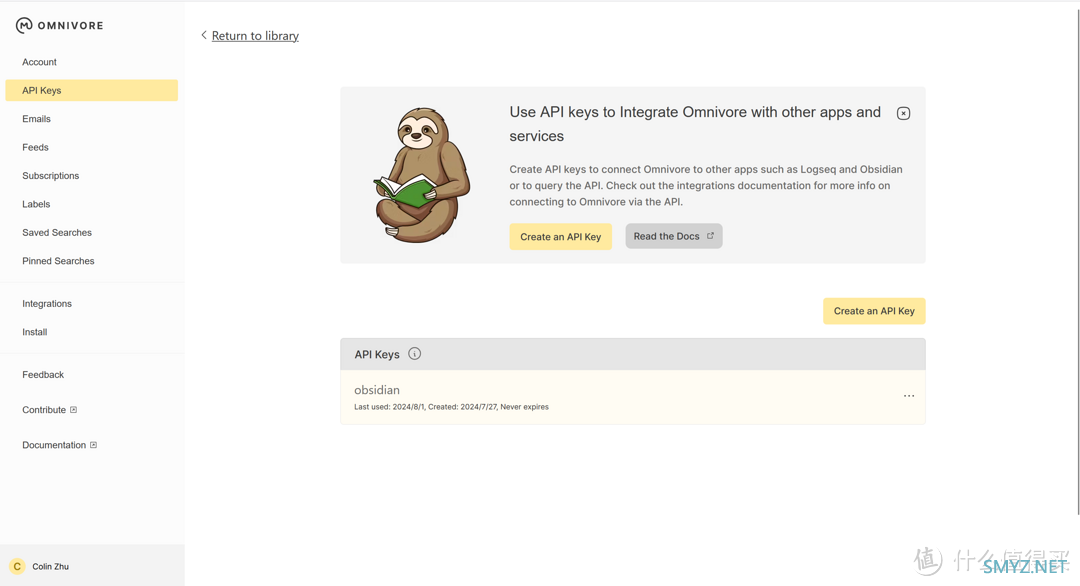Click the Colin Zhu user name

pyautogui.click(x=50, y=567)
